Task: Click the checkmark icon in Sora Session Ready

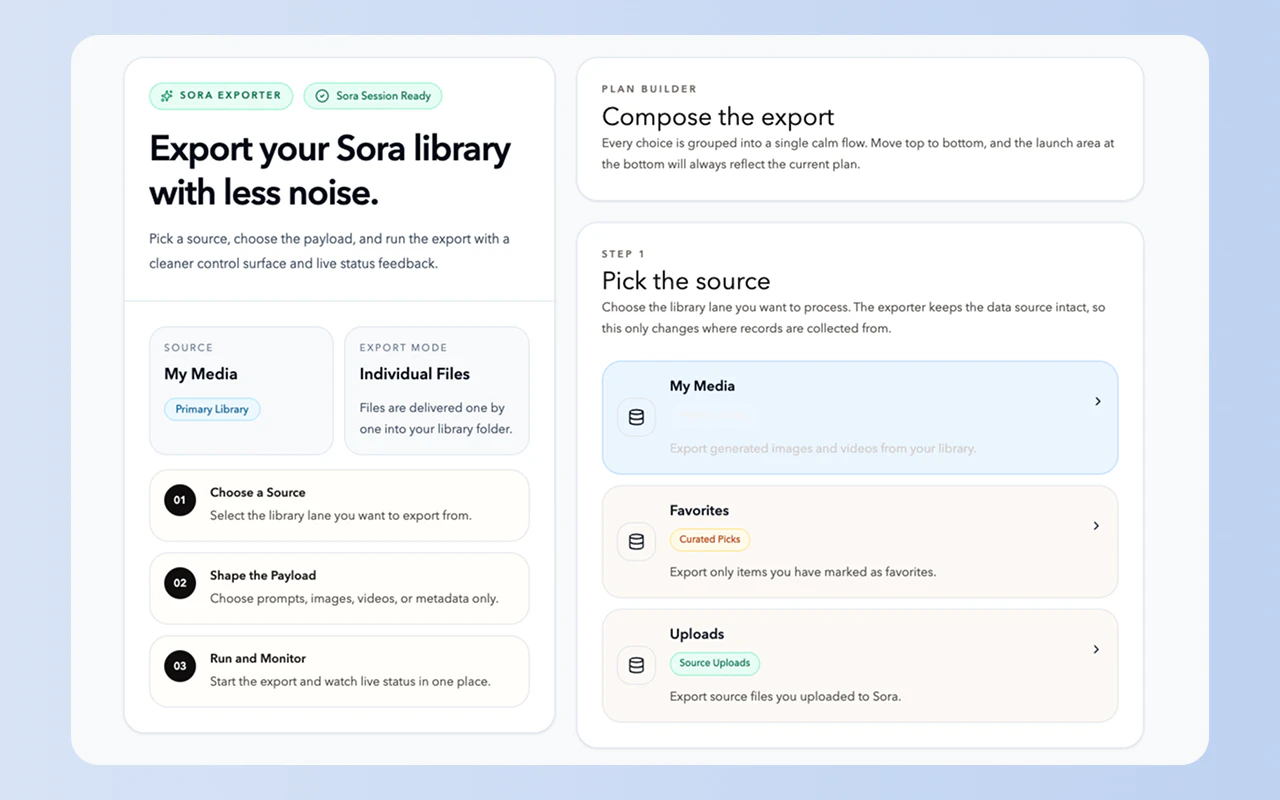Action: [x=322, y=96]
